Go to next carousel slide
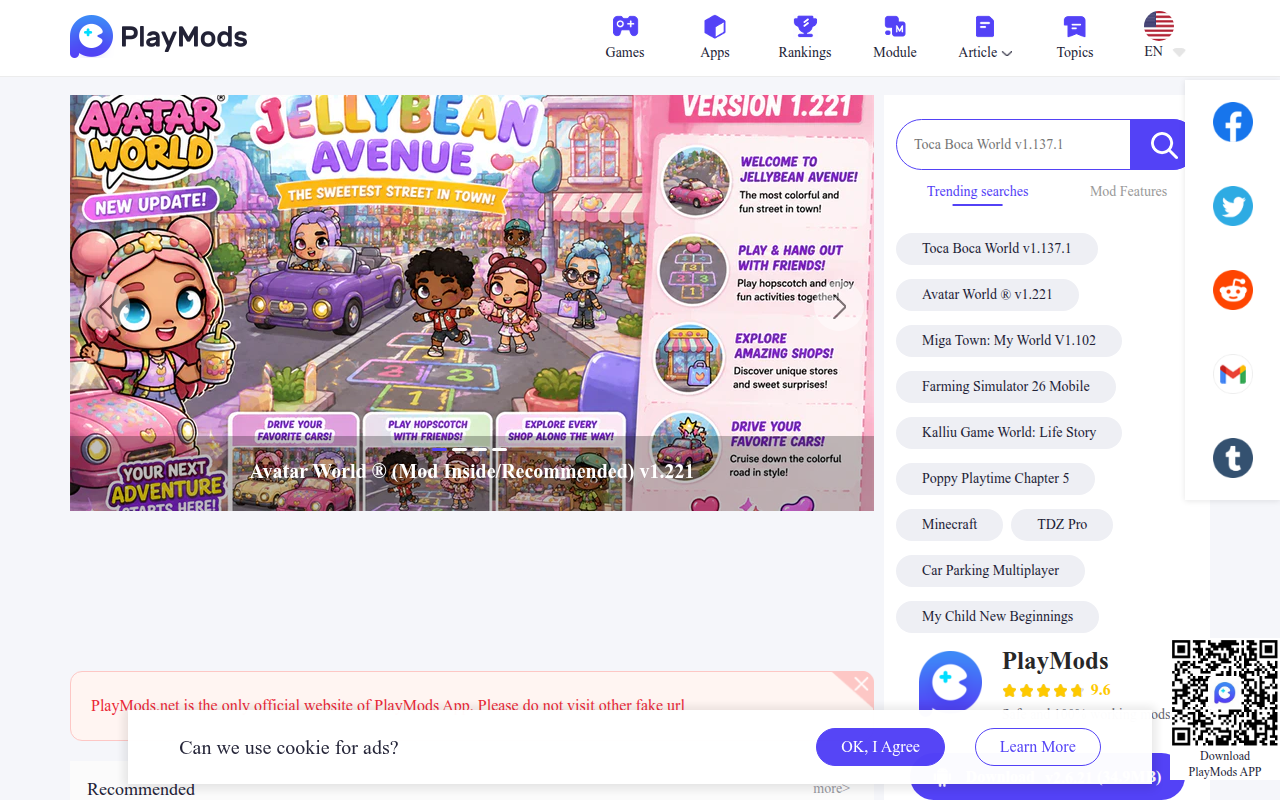 click(839, 307)
